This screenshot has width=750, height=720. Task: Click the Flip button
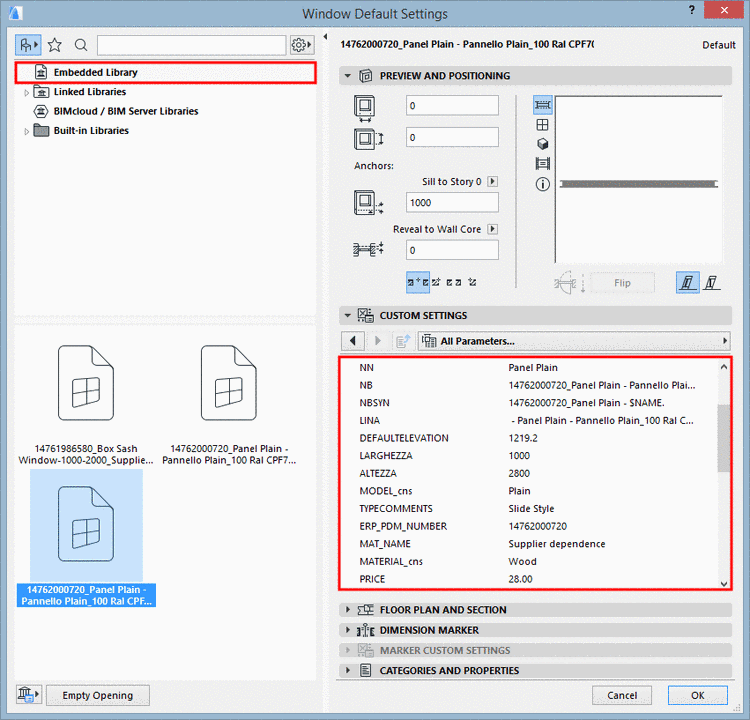622,283
